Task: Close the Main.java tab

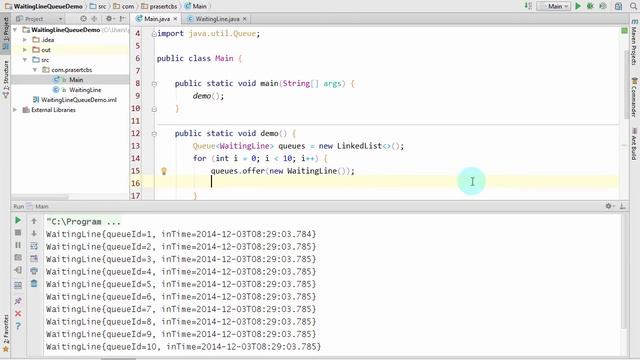Action: [176, 19]
